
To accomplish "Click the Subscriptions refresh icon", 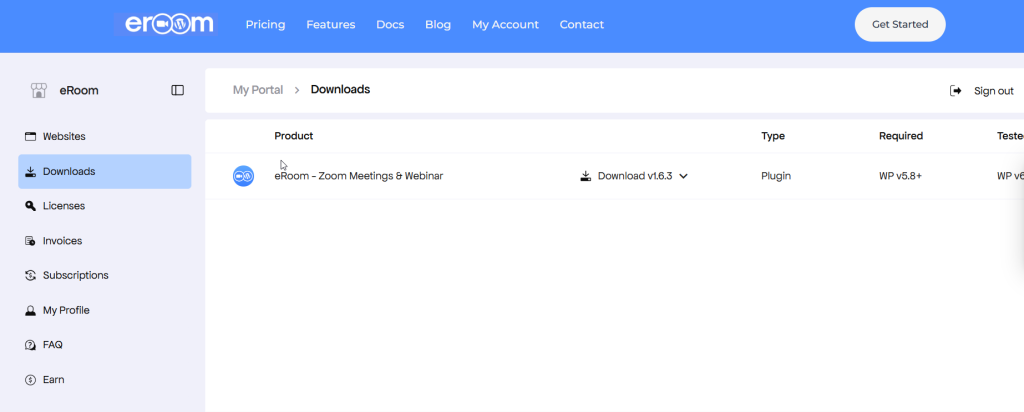I will [x=31, y=275].
